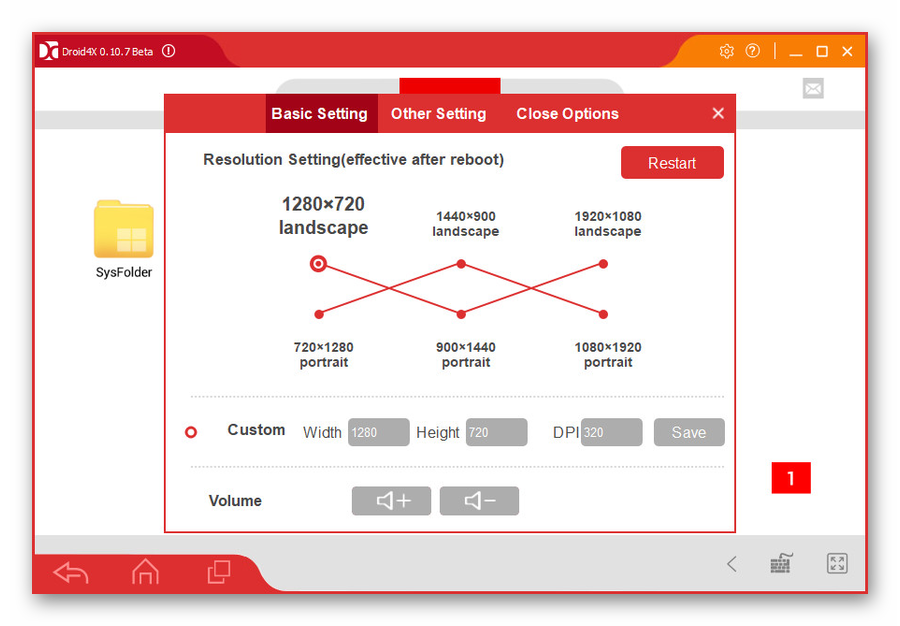Open the keyboard mapping icon
This screenshot has width=900, height=626.
point(782,564)
